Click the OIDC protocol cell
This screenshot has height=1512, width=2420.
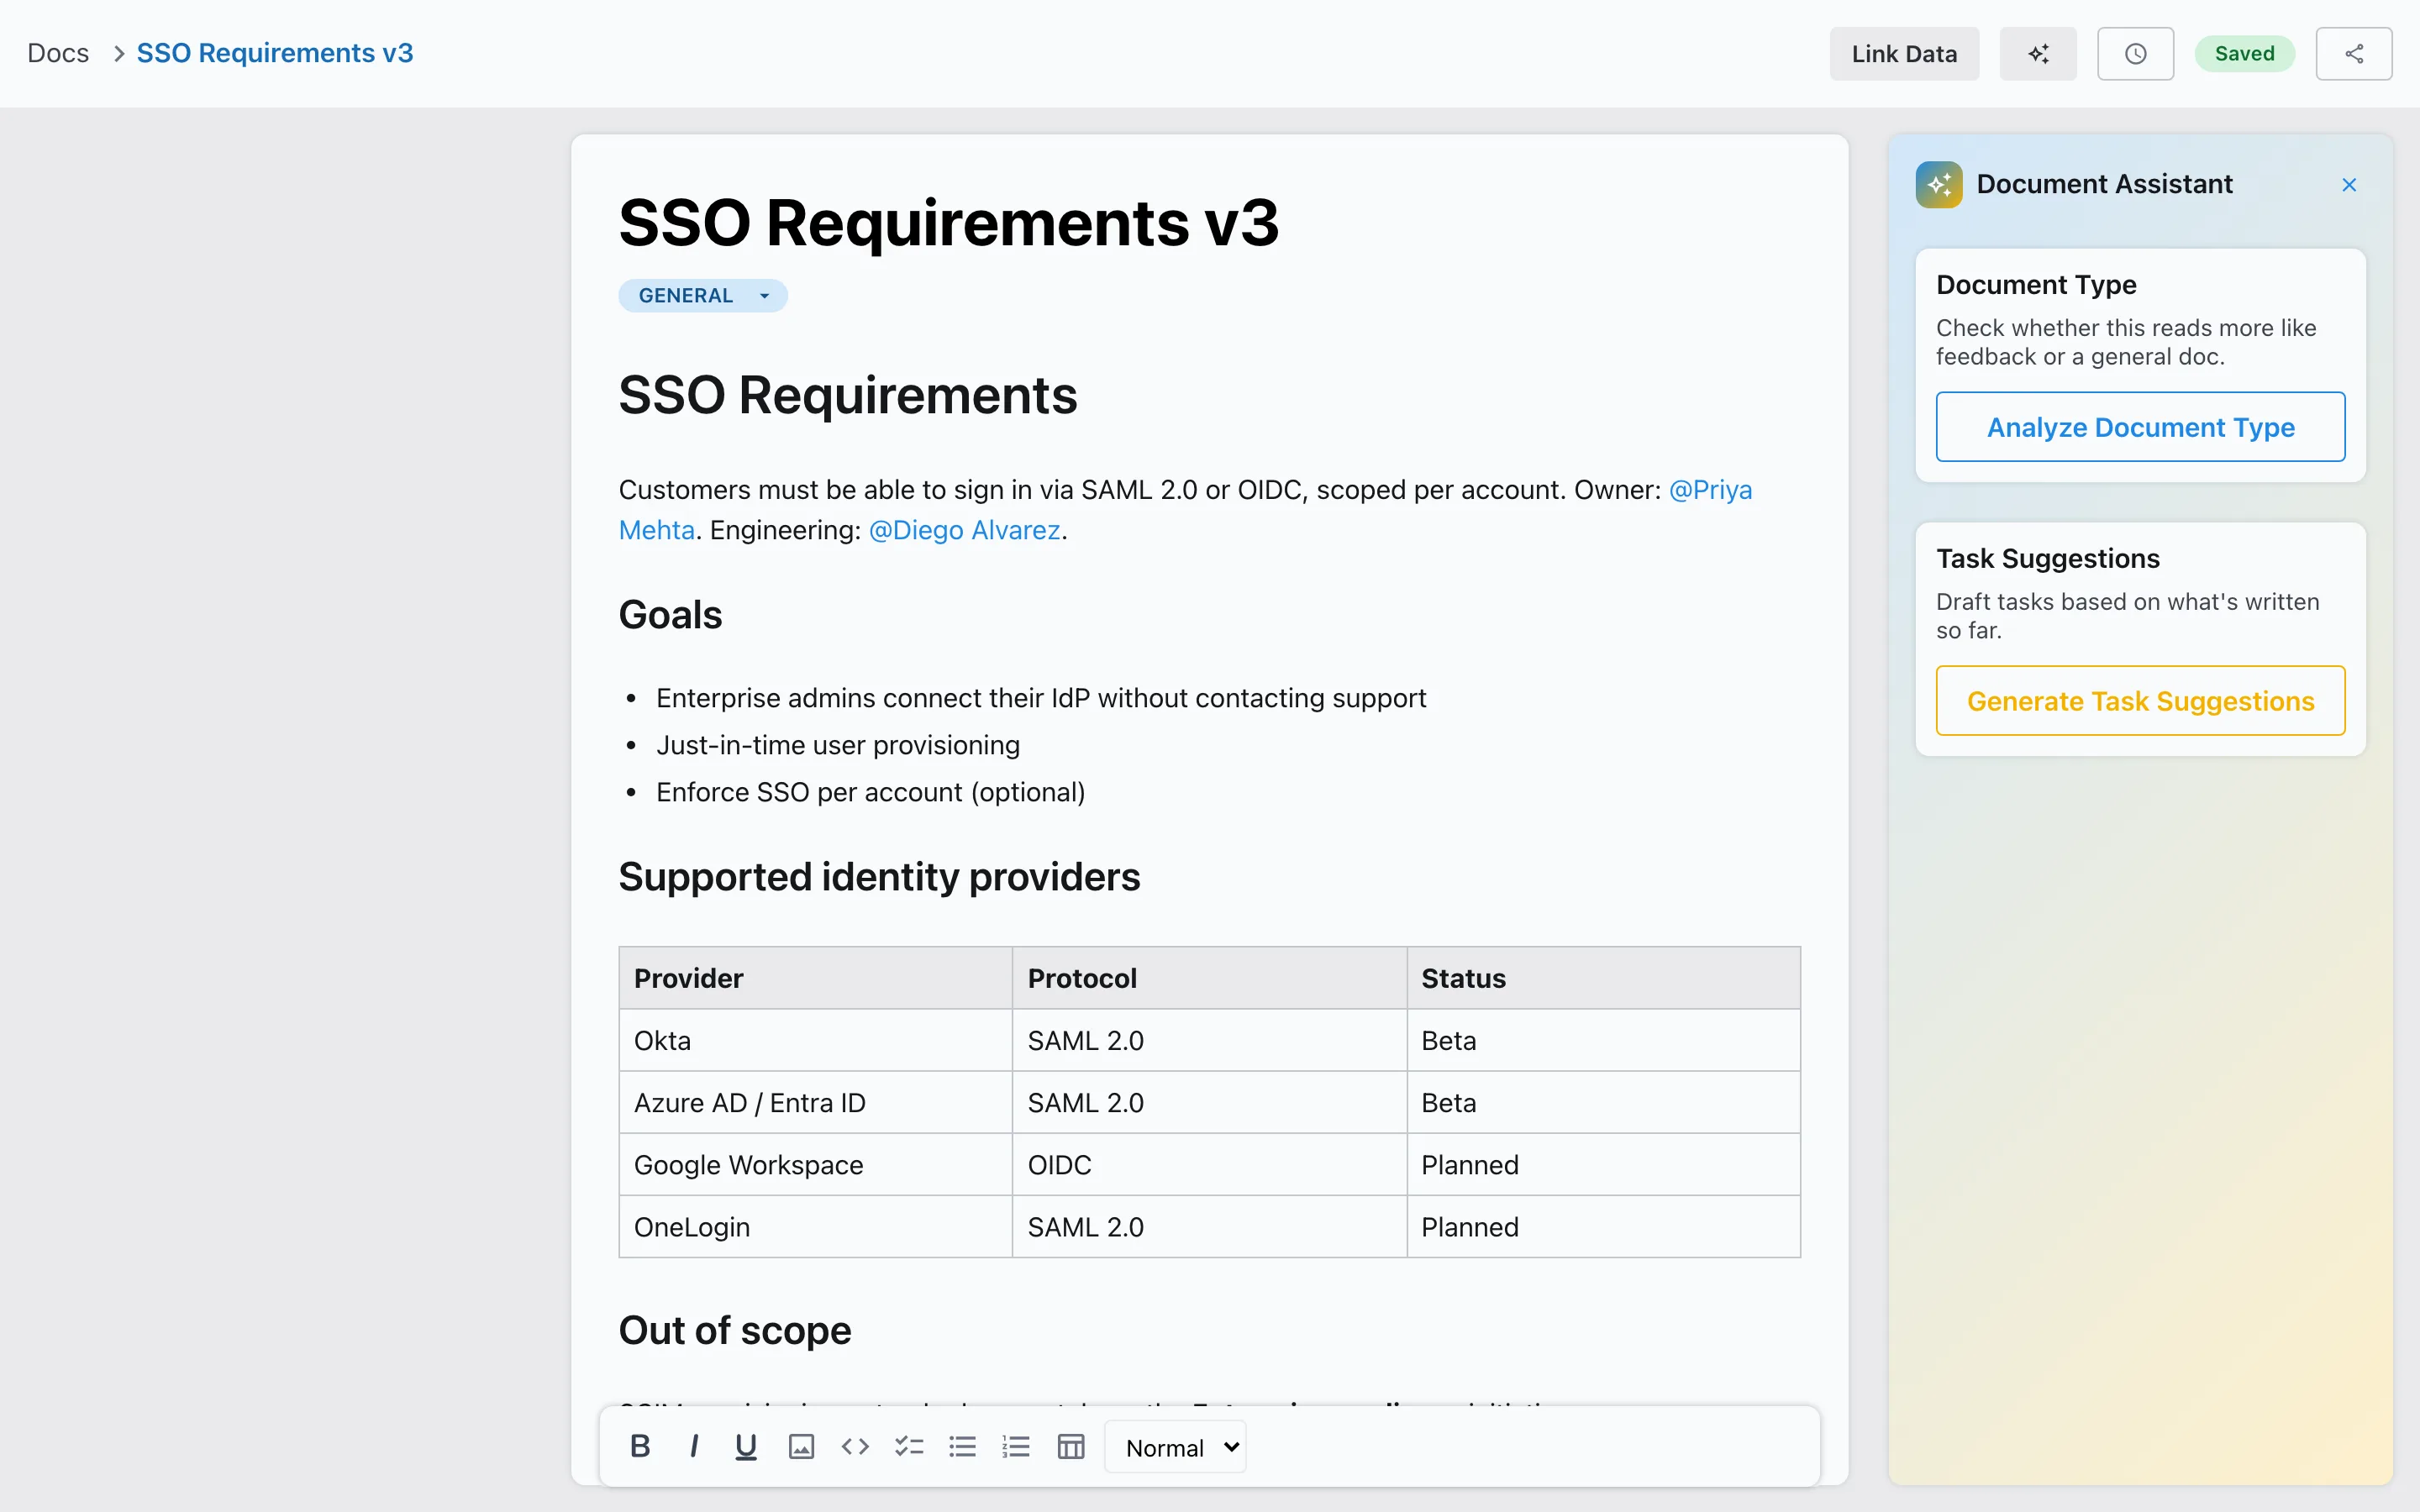(x=1210, y=1165)
